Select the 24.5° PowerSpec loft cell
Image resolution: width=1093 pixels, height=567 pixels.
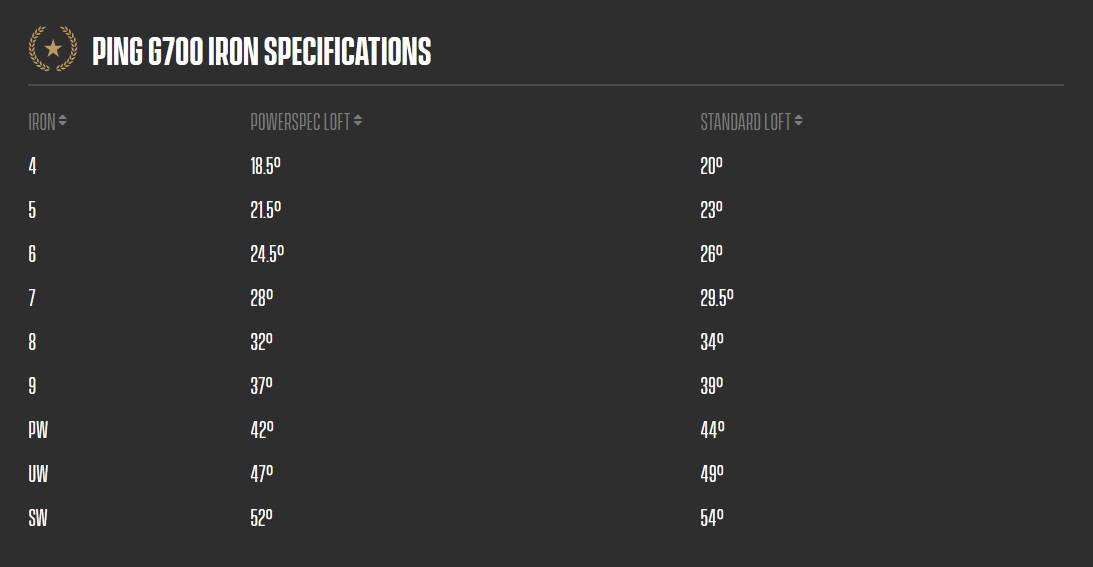click(x=267, y=254)
